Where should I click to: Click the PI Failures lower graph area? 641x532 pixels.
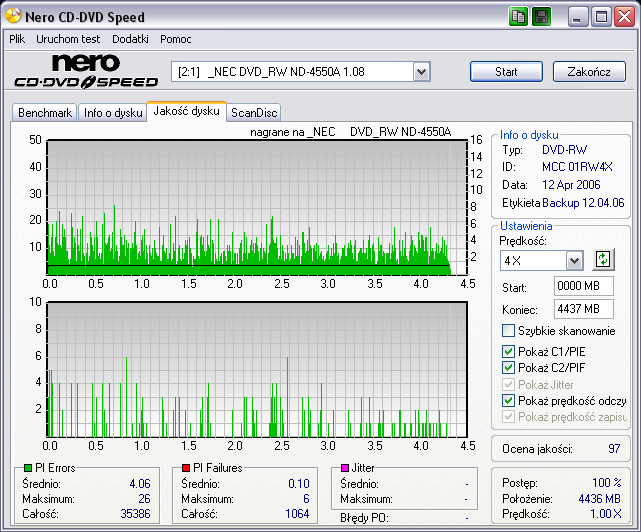tap(257, 370)
